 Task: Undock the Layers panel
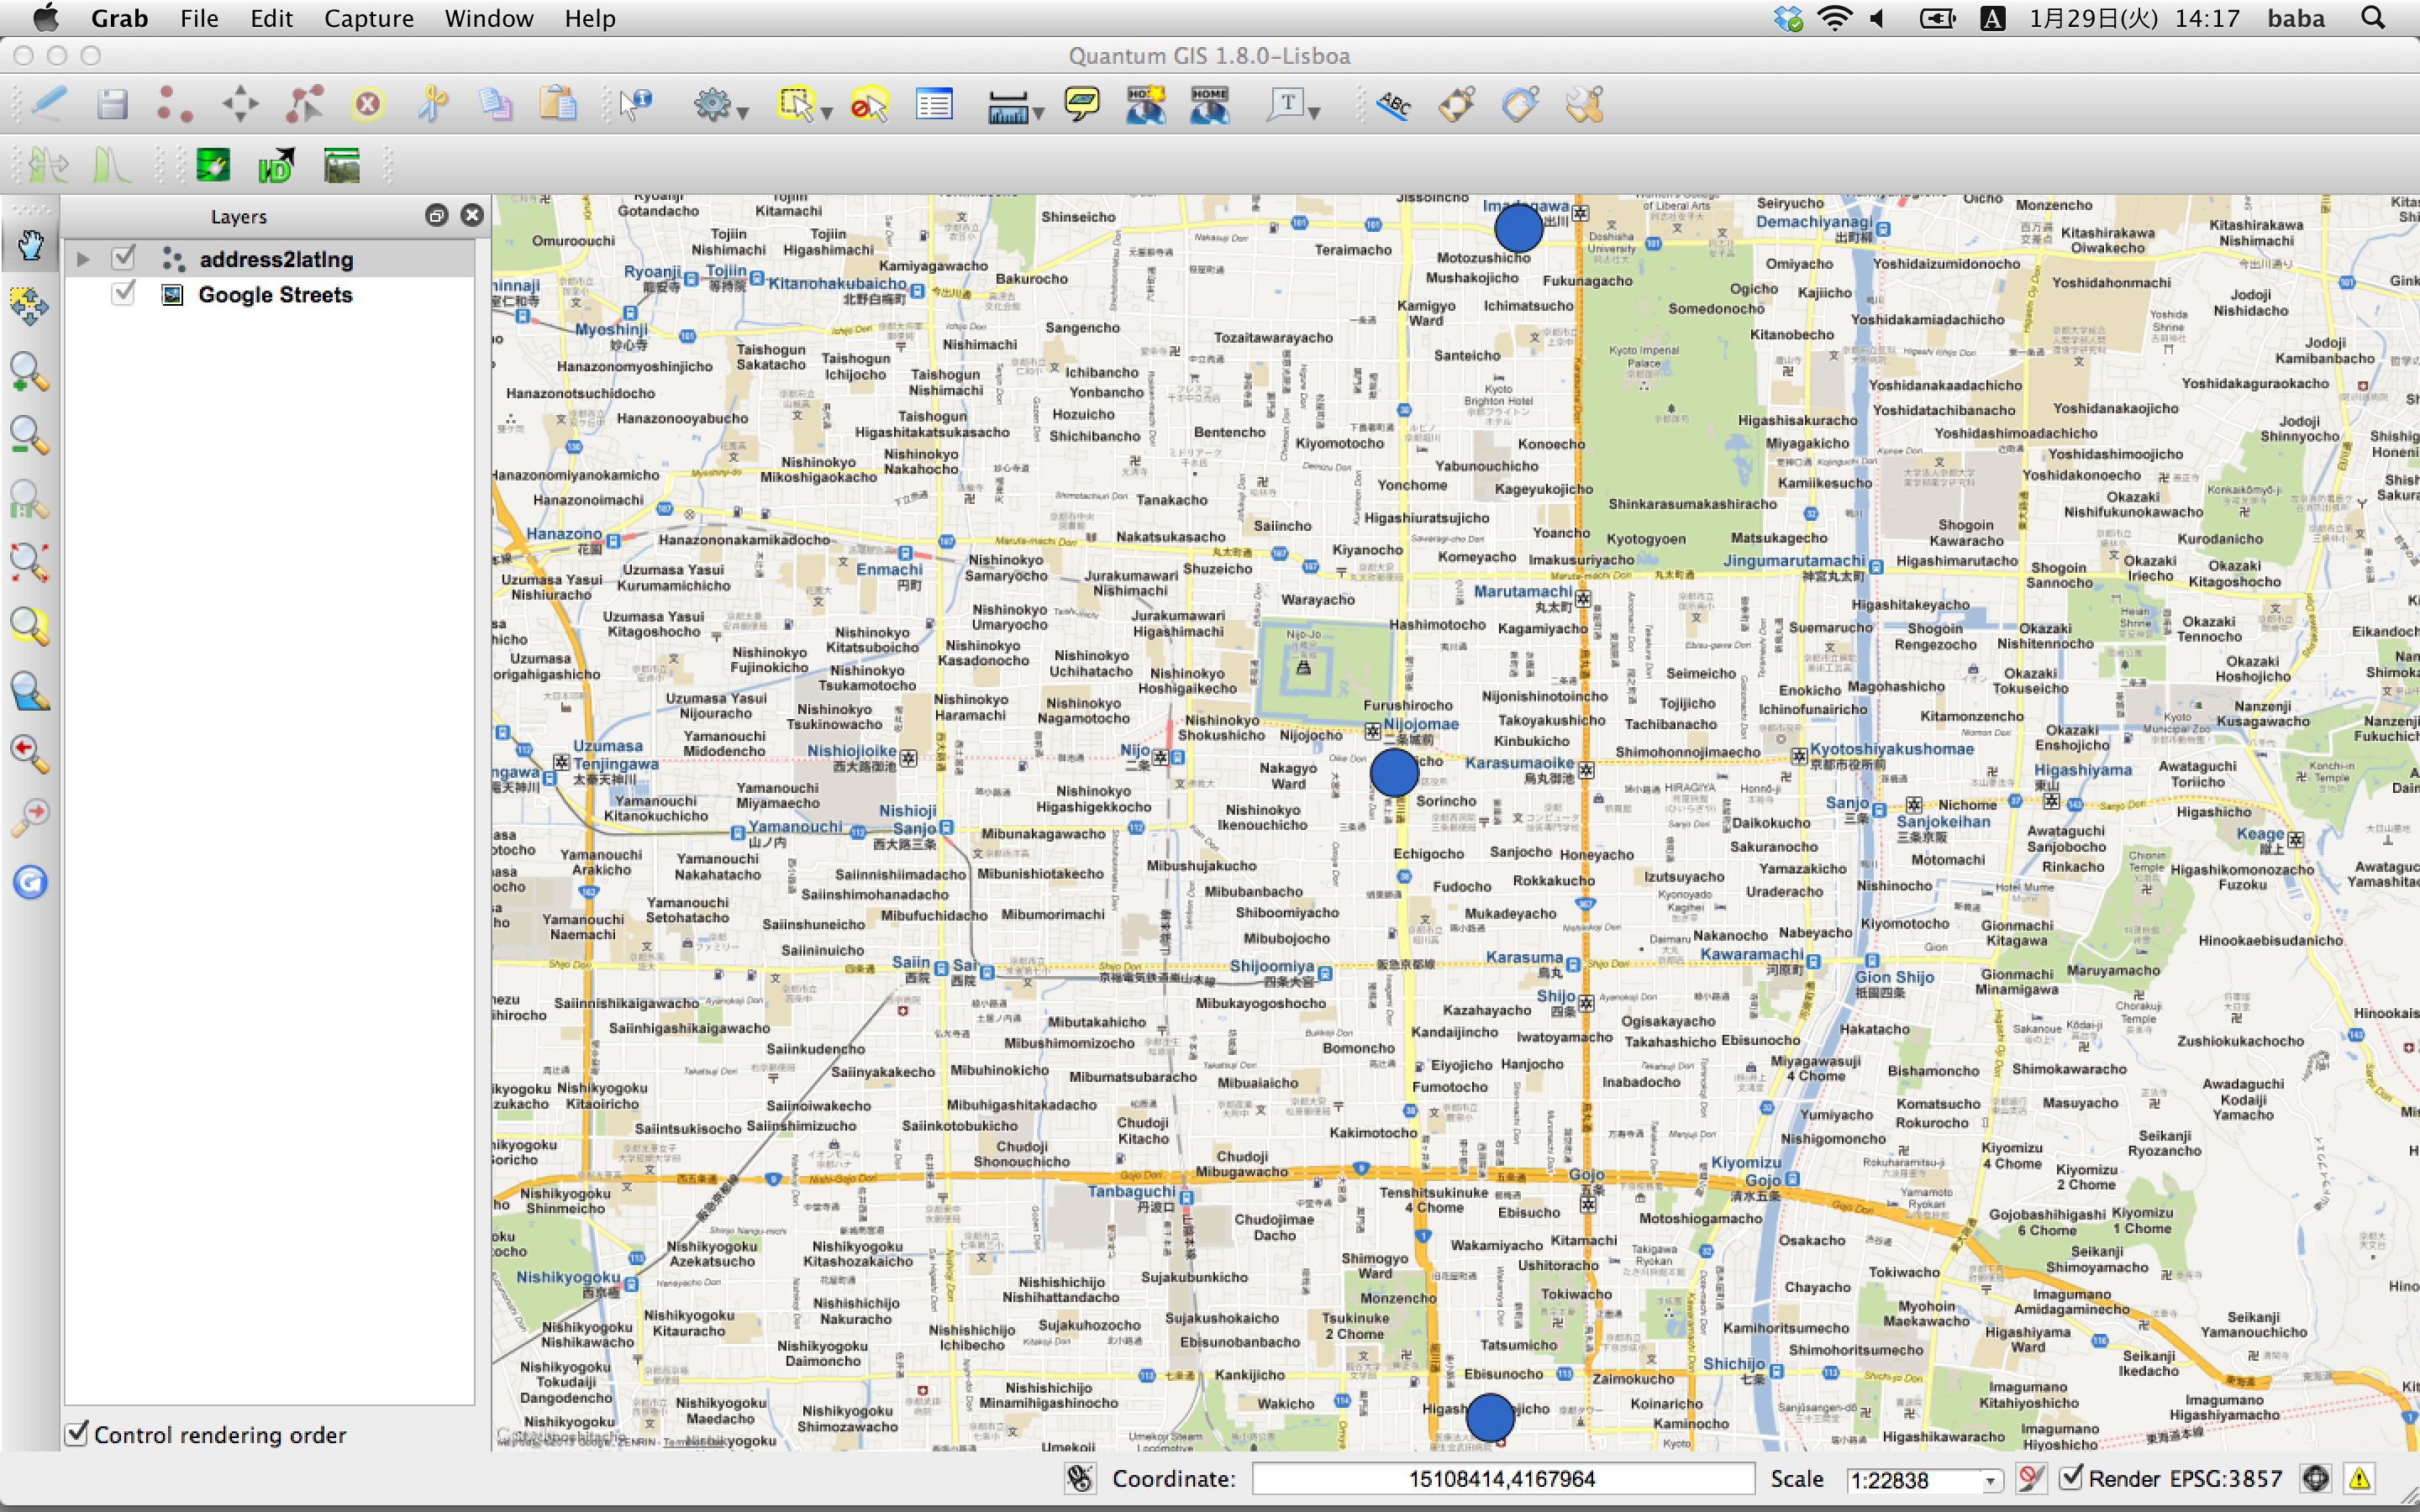[x=436, y=215]
